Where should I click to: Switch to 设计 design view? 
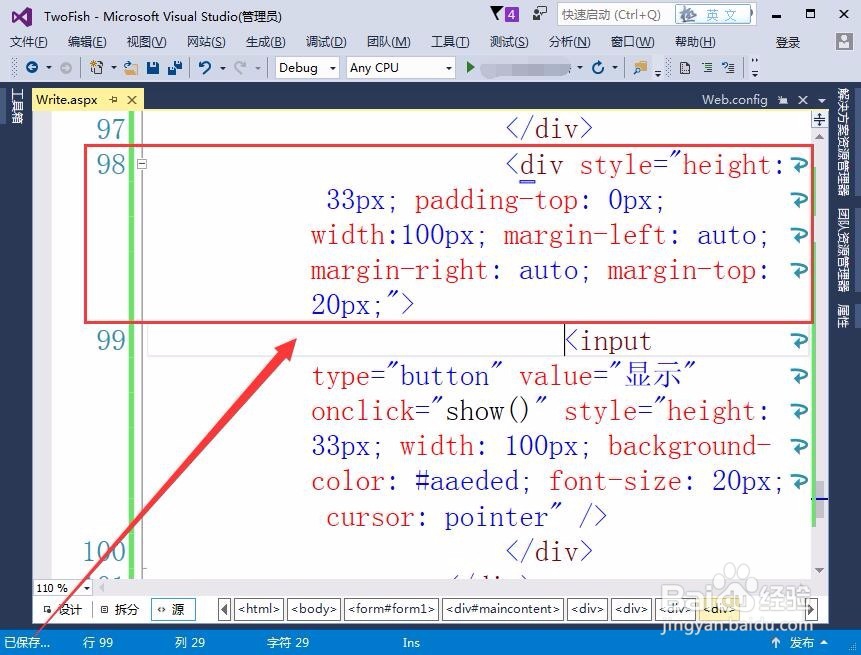pyautogui.click(x=64, y=609)
